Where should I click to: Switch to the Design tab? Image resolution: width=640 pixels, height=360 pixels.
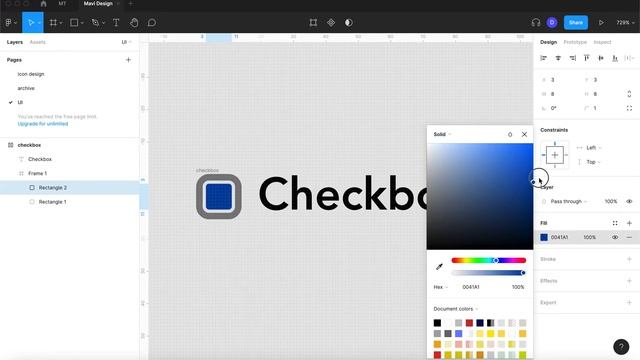click(x=548, y=42)
